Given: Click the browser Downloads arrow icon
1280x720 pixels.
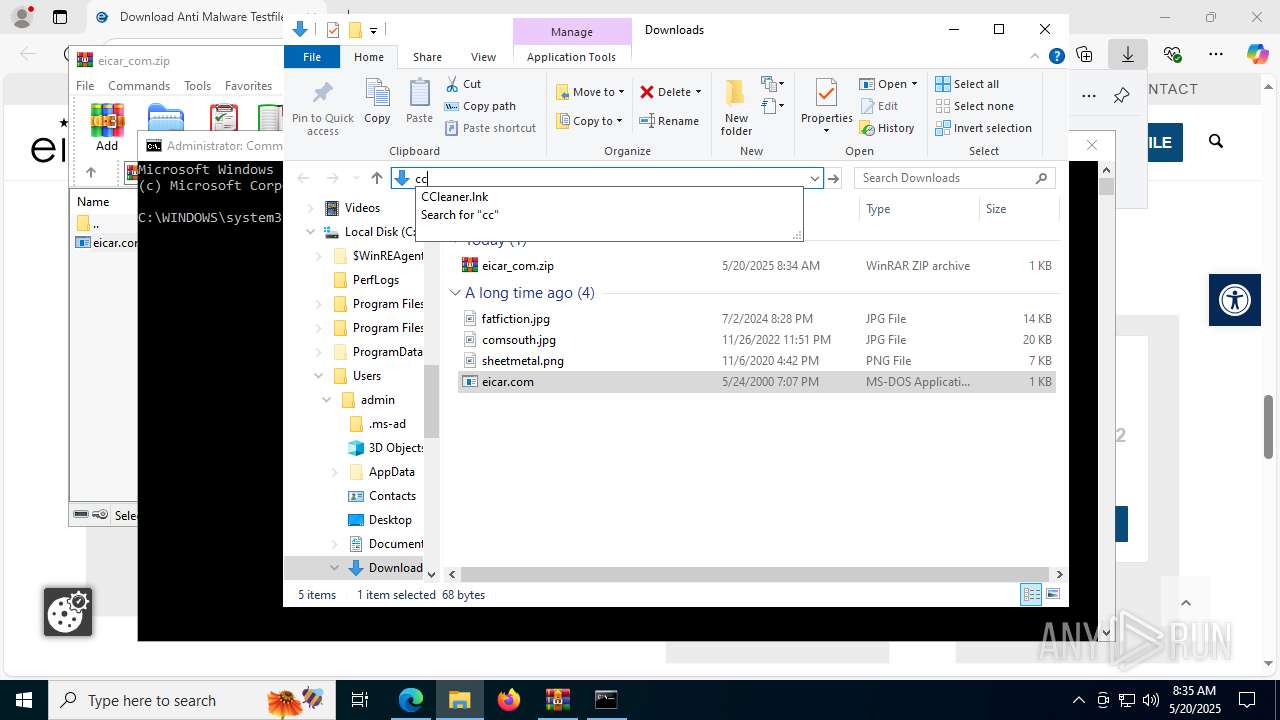Looking at the screenshot, I should (x=1128, y=55).
